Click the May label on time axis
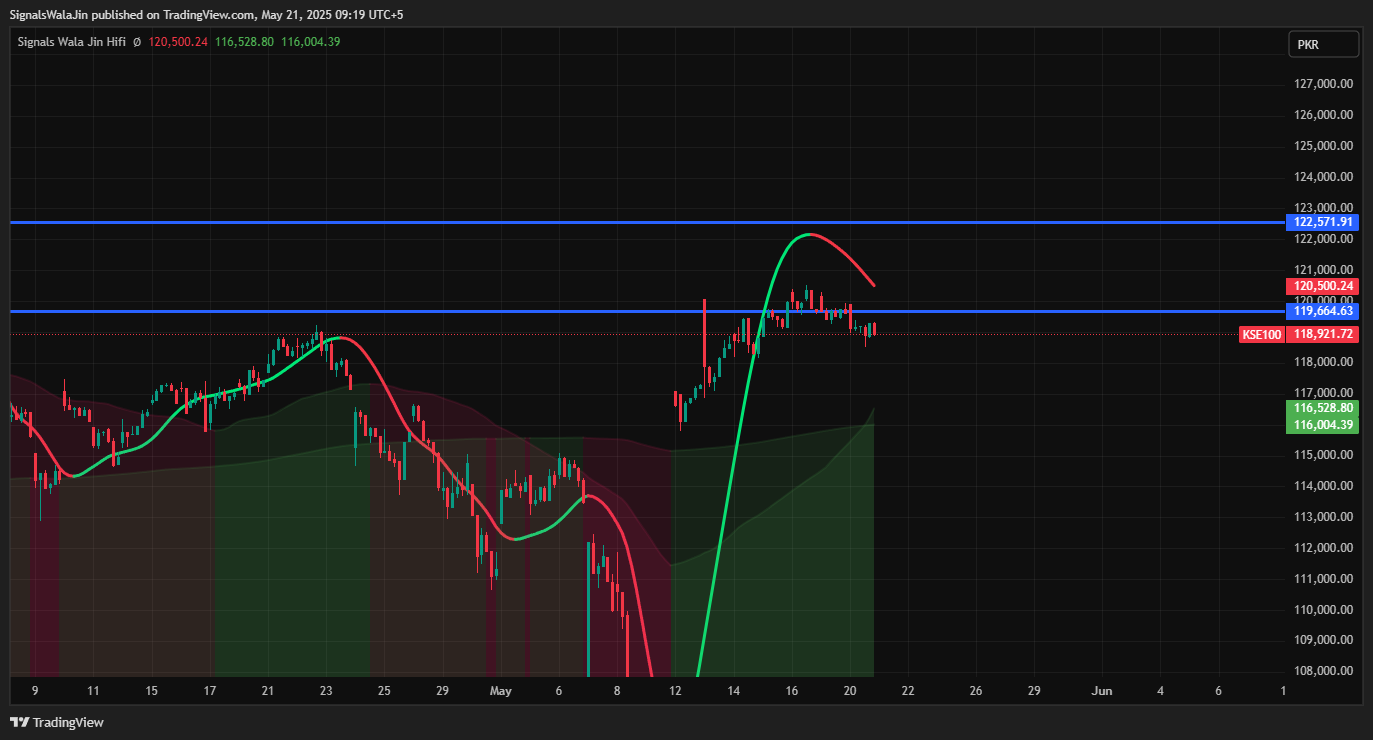Viewport: 1373px width, 740px height. pos(500,691)
